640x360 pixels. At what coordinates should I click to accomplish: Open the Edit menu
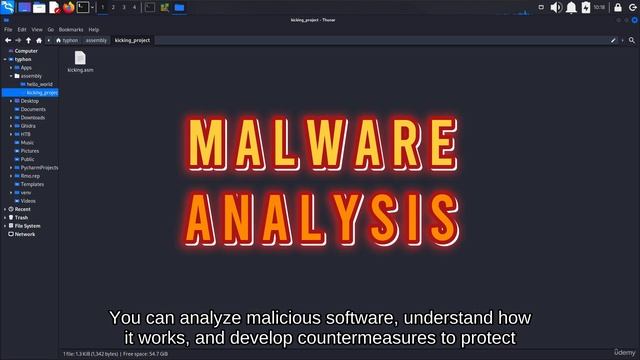coord(22,29)
